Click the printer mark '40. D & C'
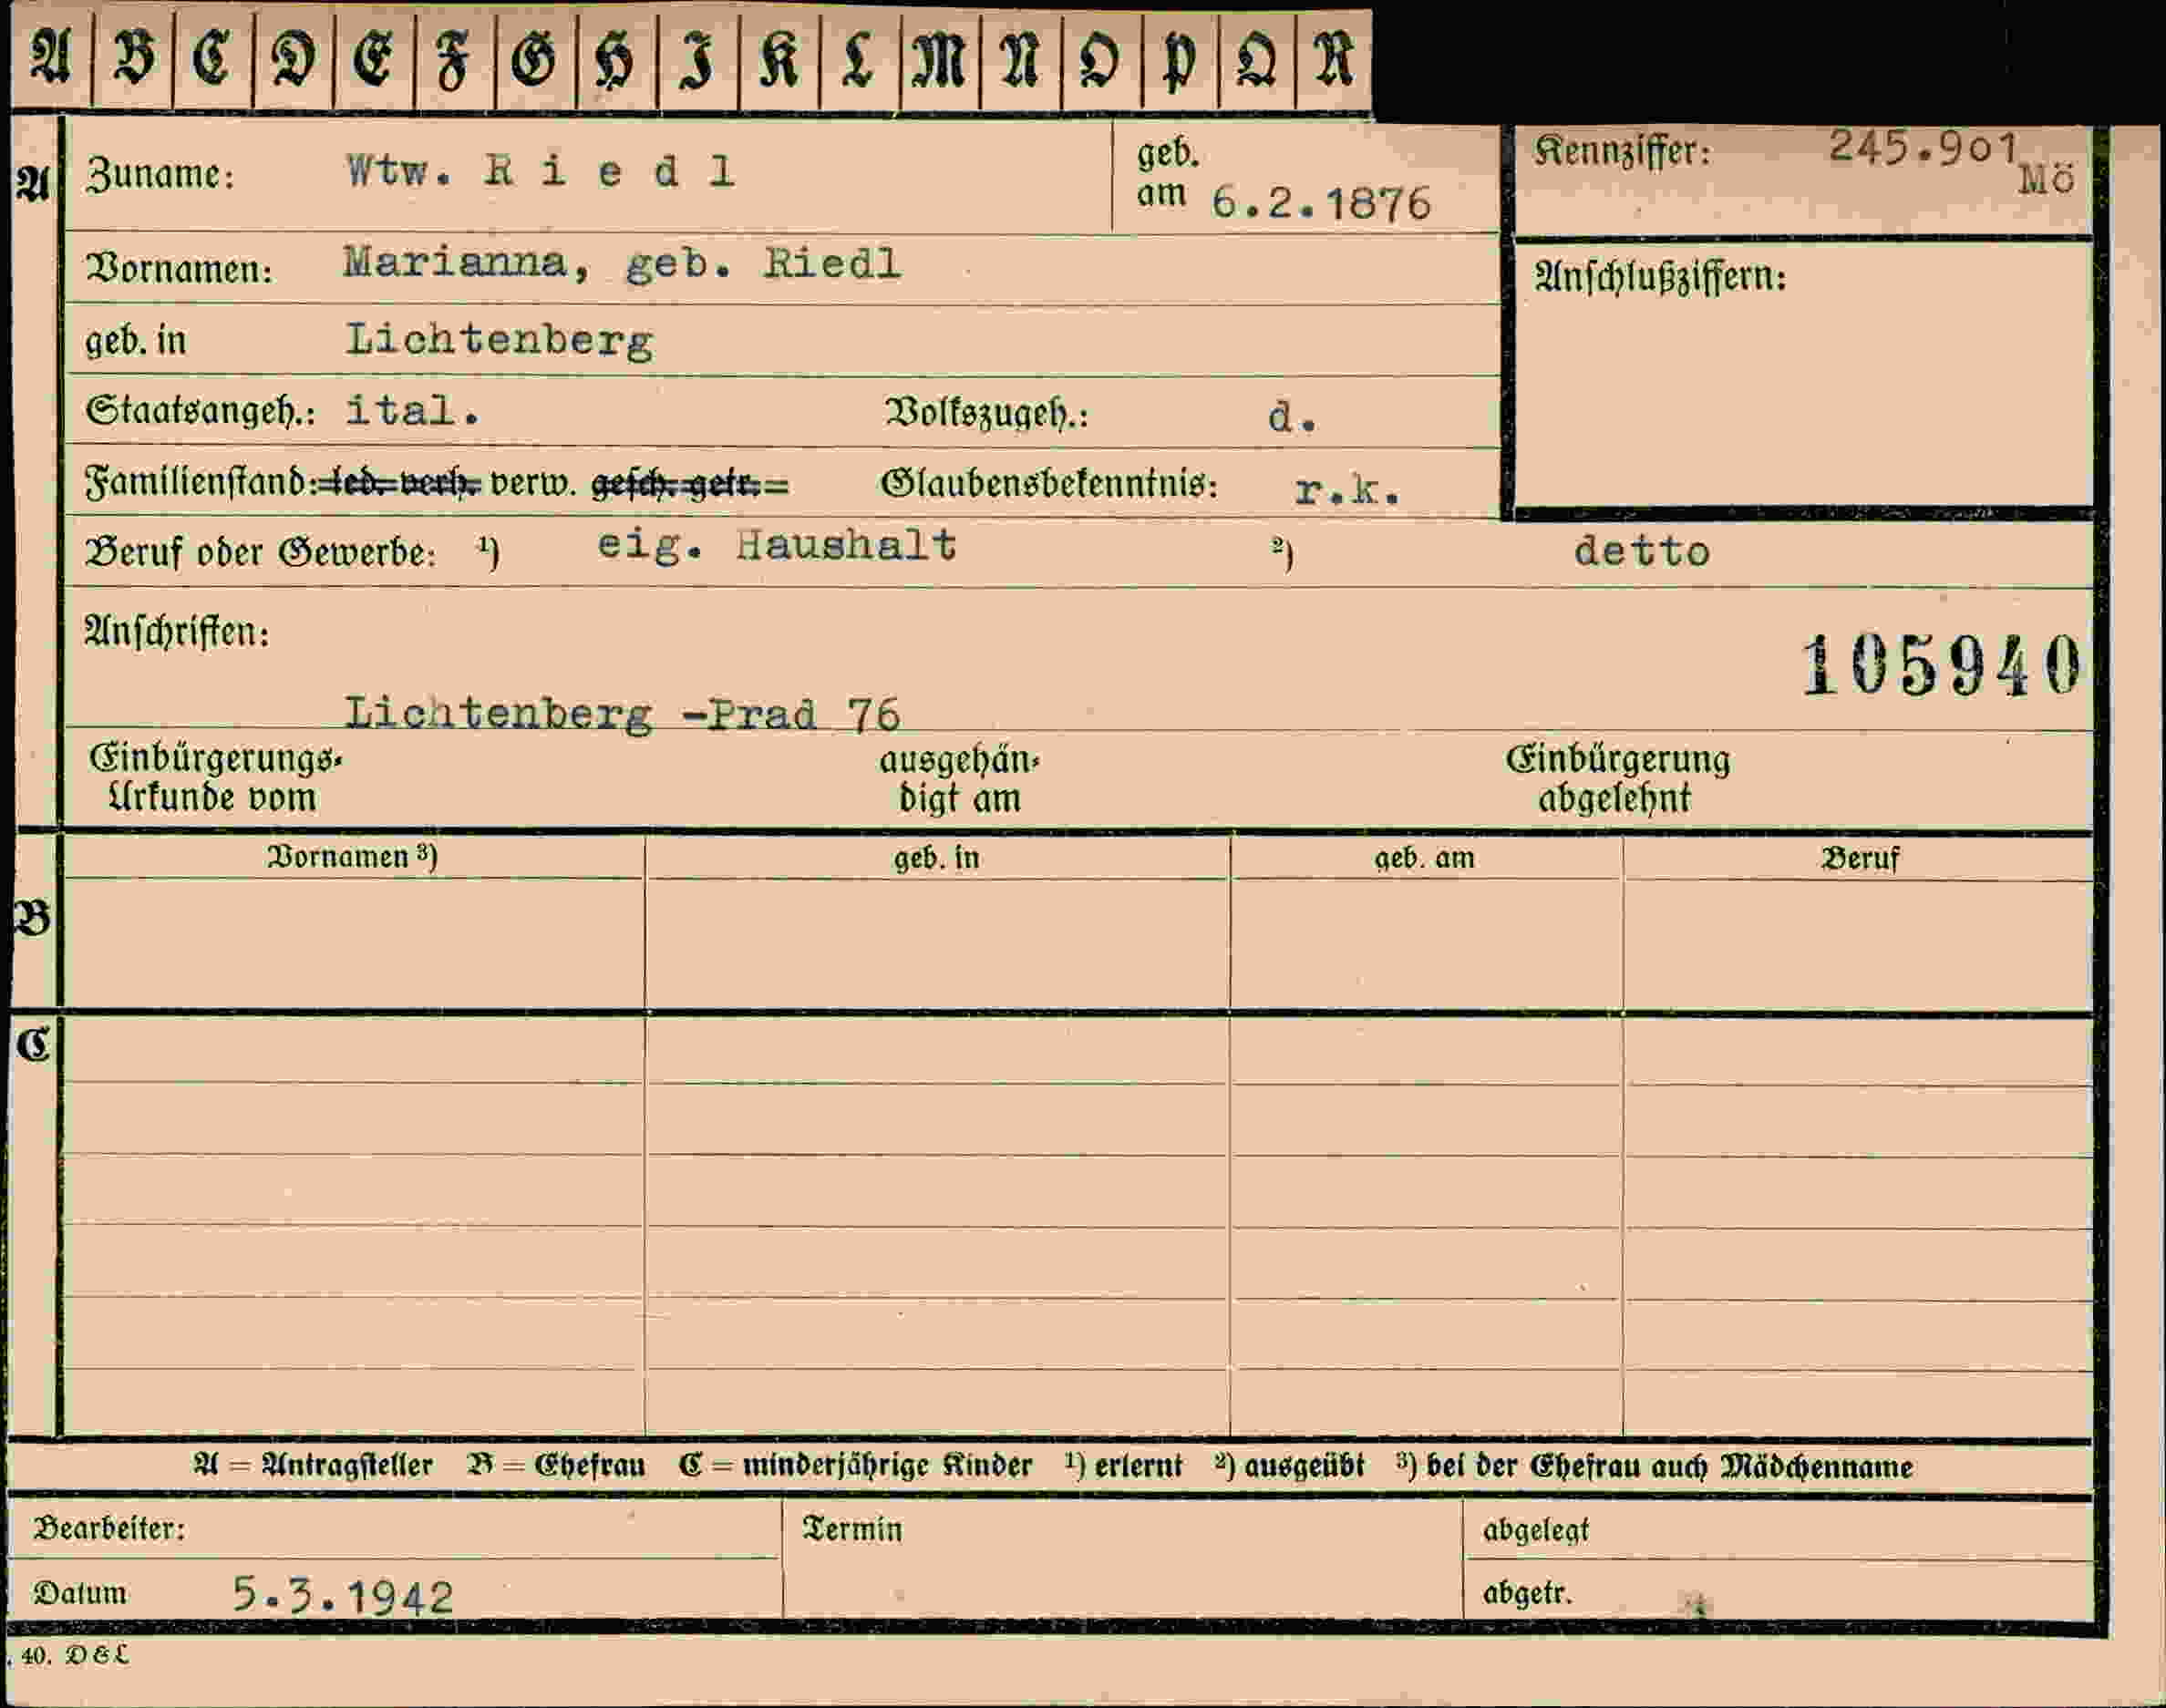Image resolution: width=2166 pixels, height=1708 pixels. tap(75, 1656)
